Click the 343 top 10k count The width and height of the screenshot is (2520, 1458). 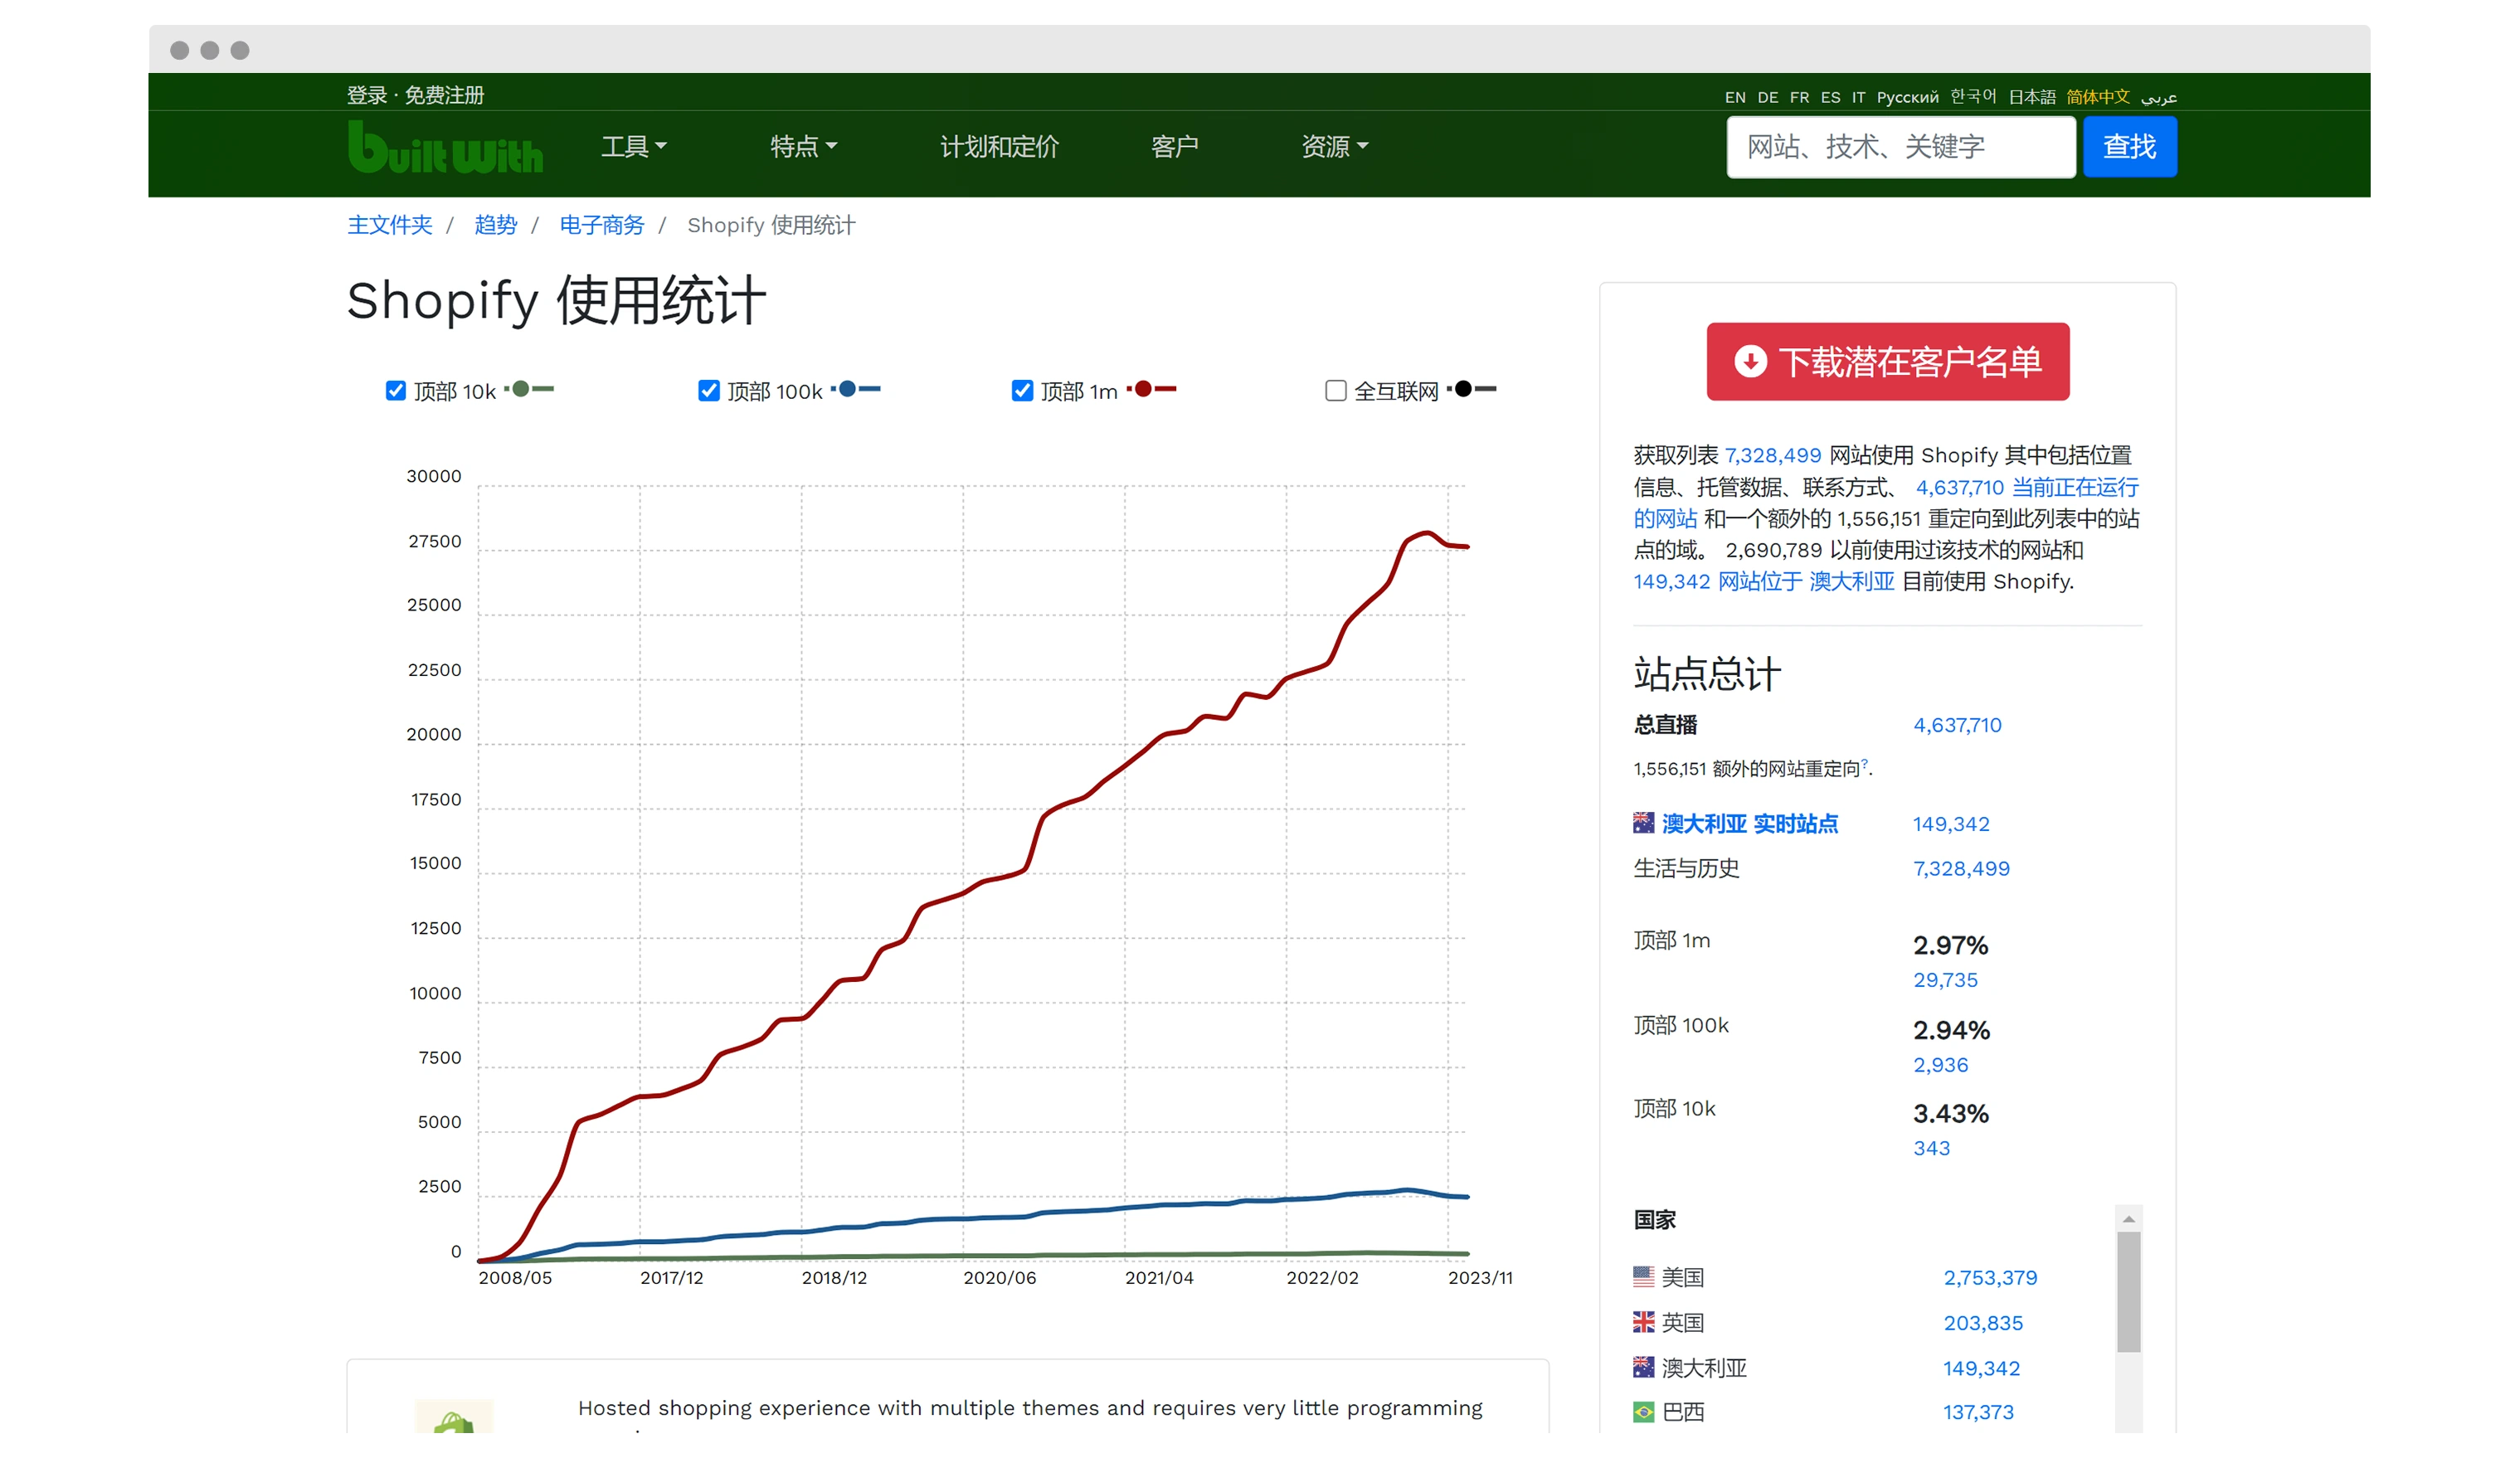pos(1930,1147)
